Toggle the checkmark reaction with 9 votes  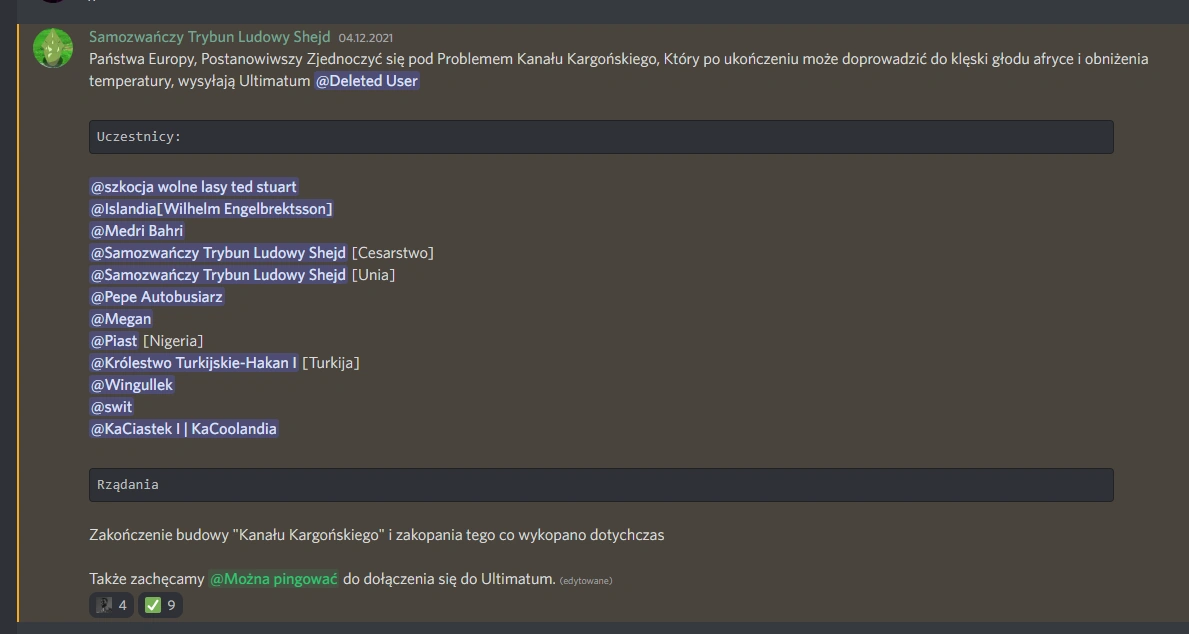click(160, 605)
